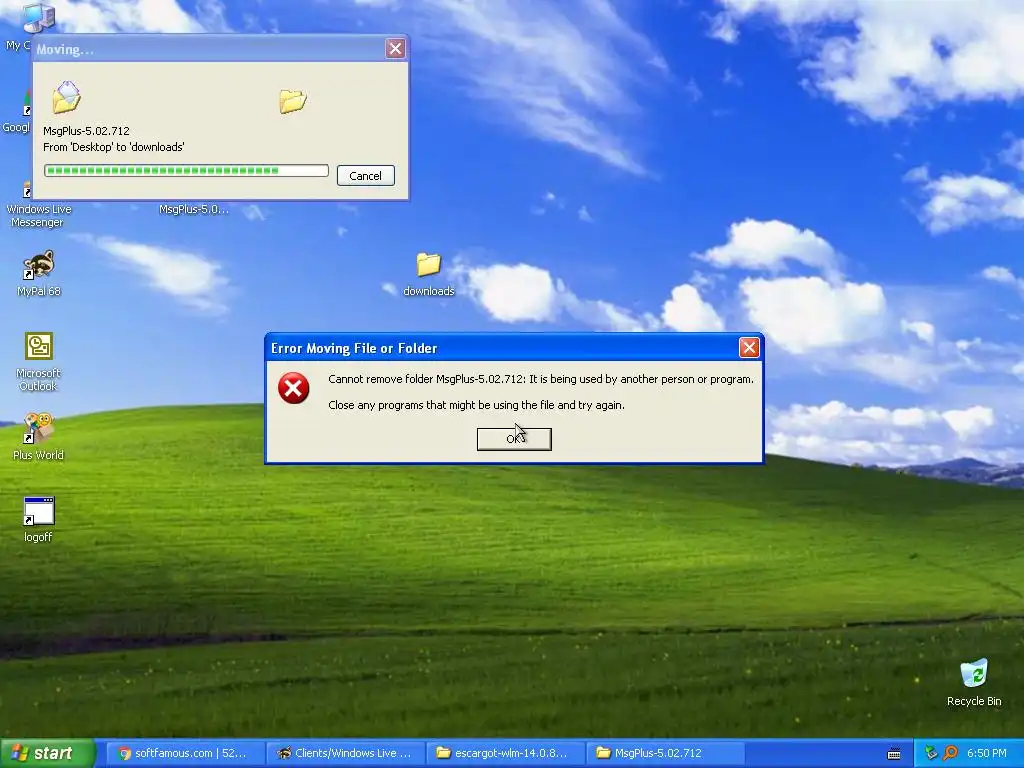Close the Error Moving File dialog
The width and height of the screenshot is (1024, 768).
pos(749,347)
